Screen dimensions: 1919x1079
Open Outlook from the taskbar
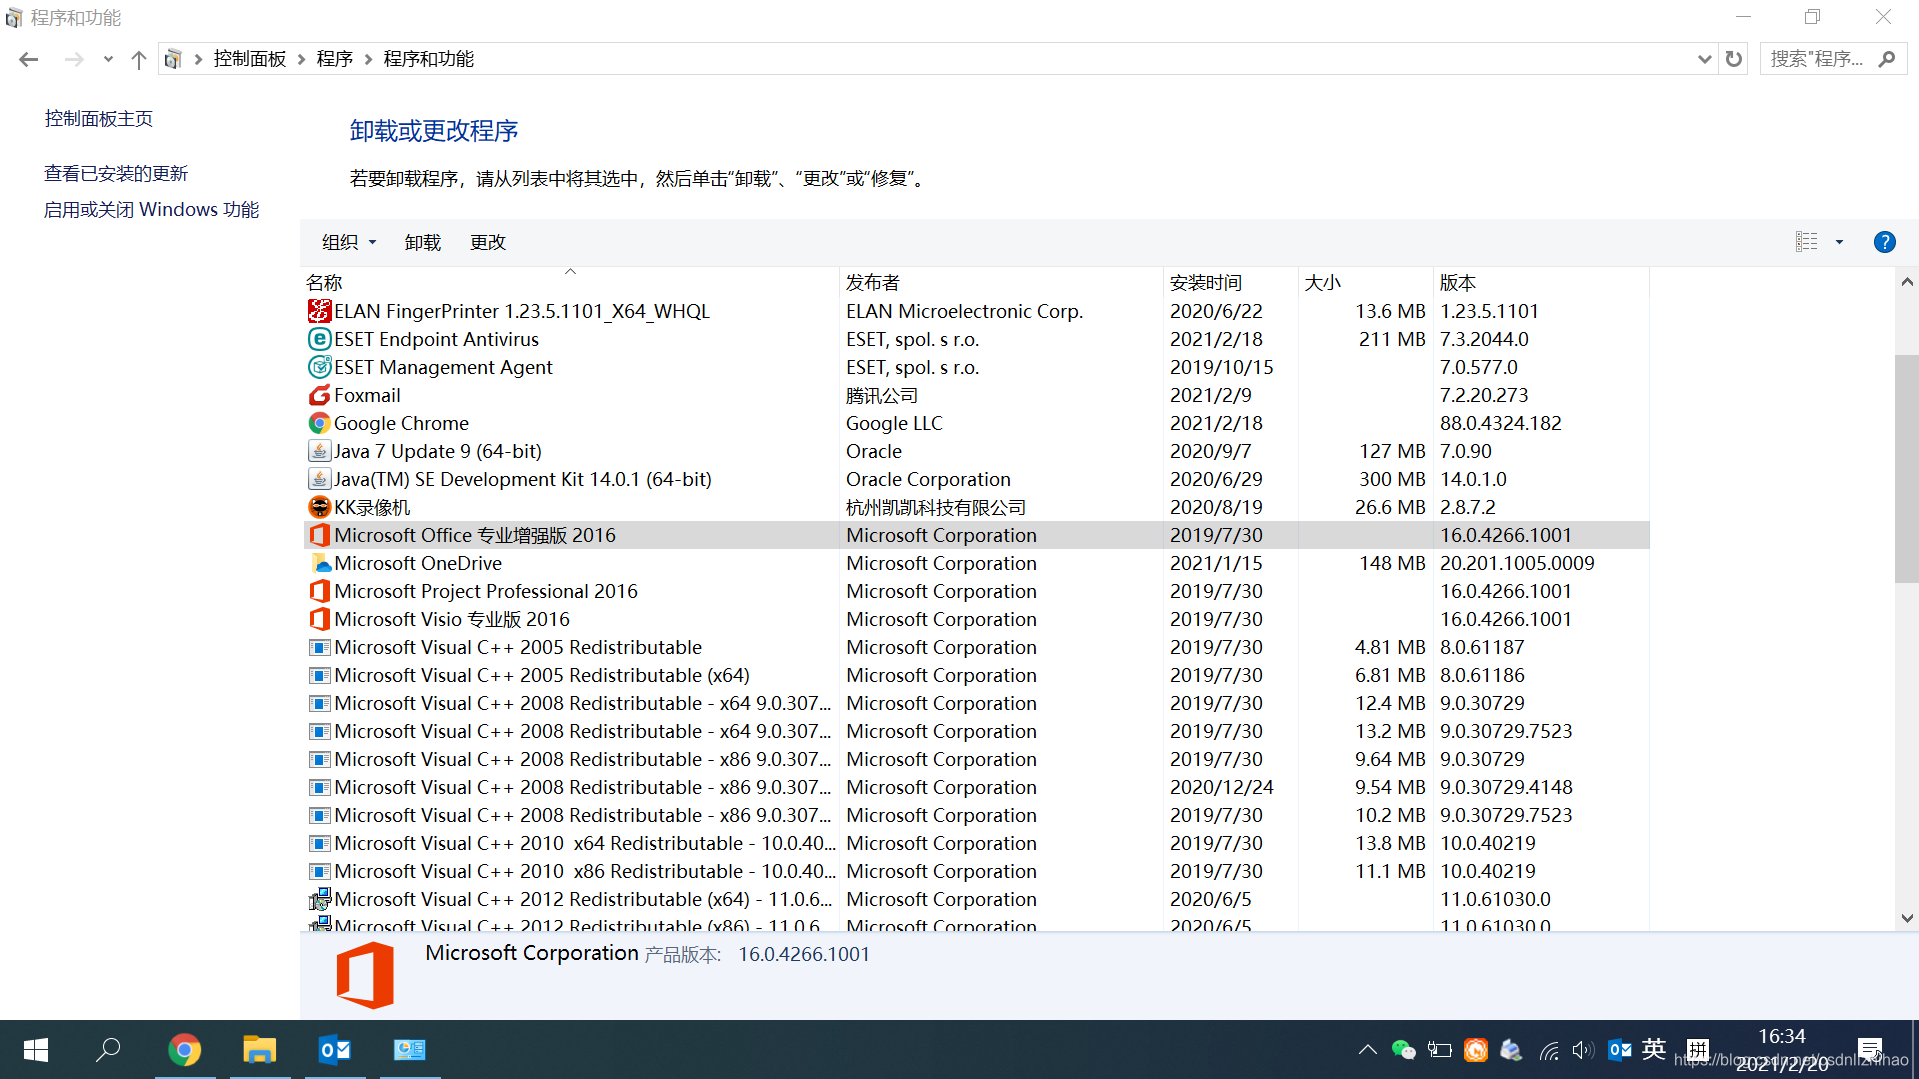coord(335,1049)
